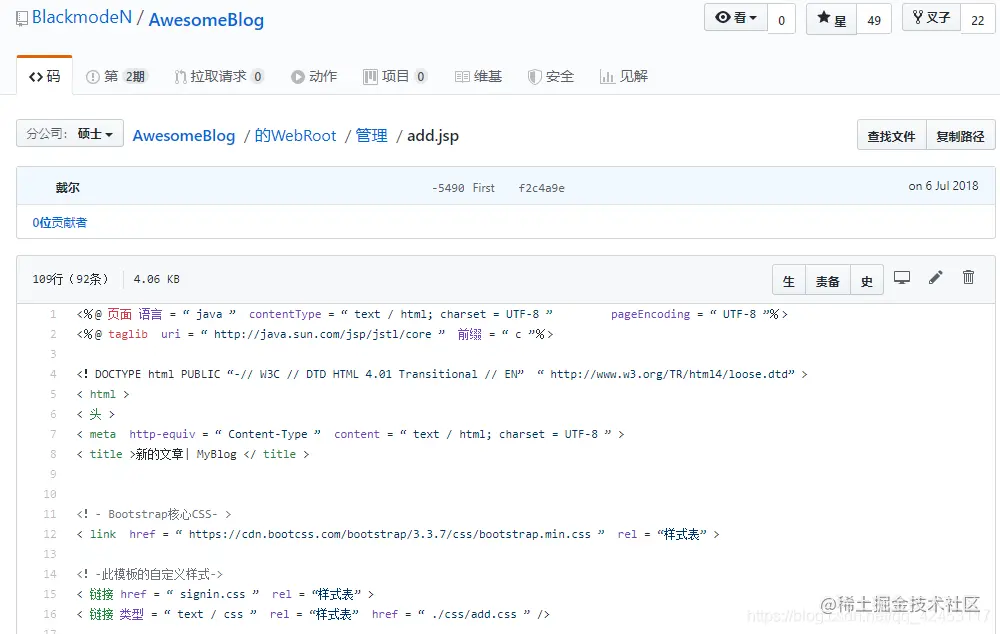Image resolution: width=1000 pixels, height=634 pixels.
Task: Switch to the 第期 issues tab
Action: coord(117,75)
